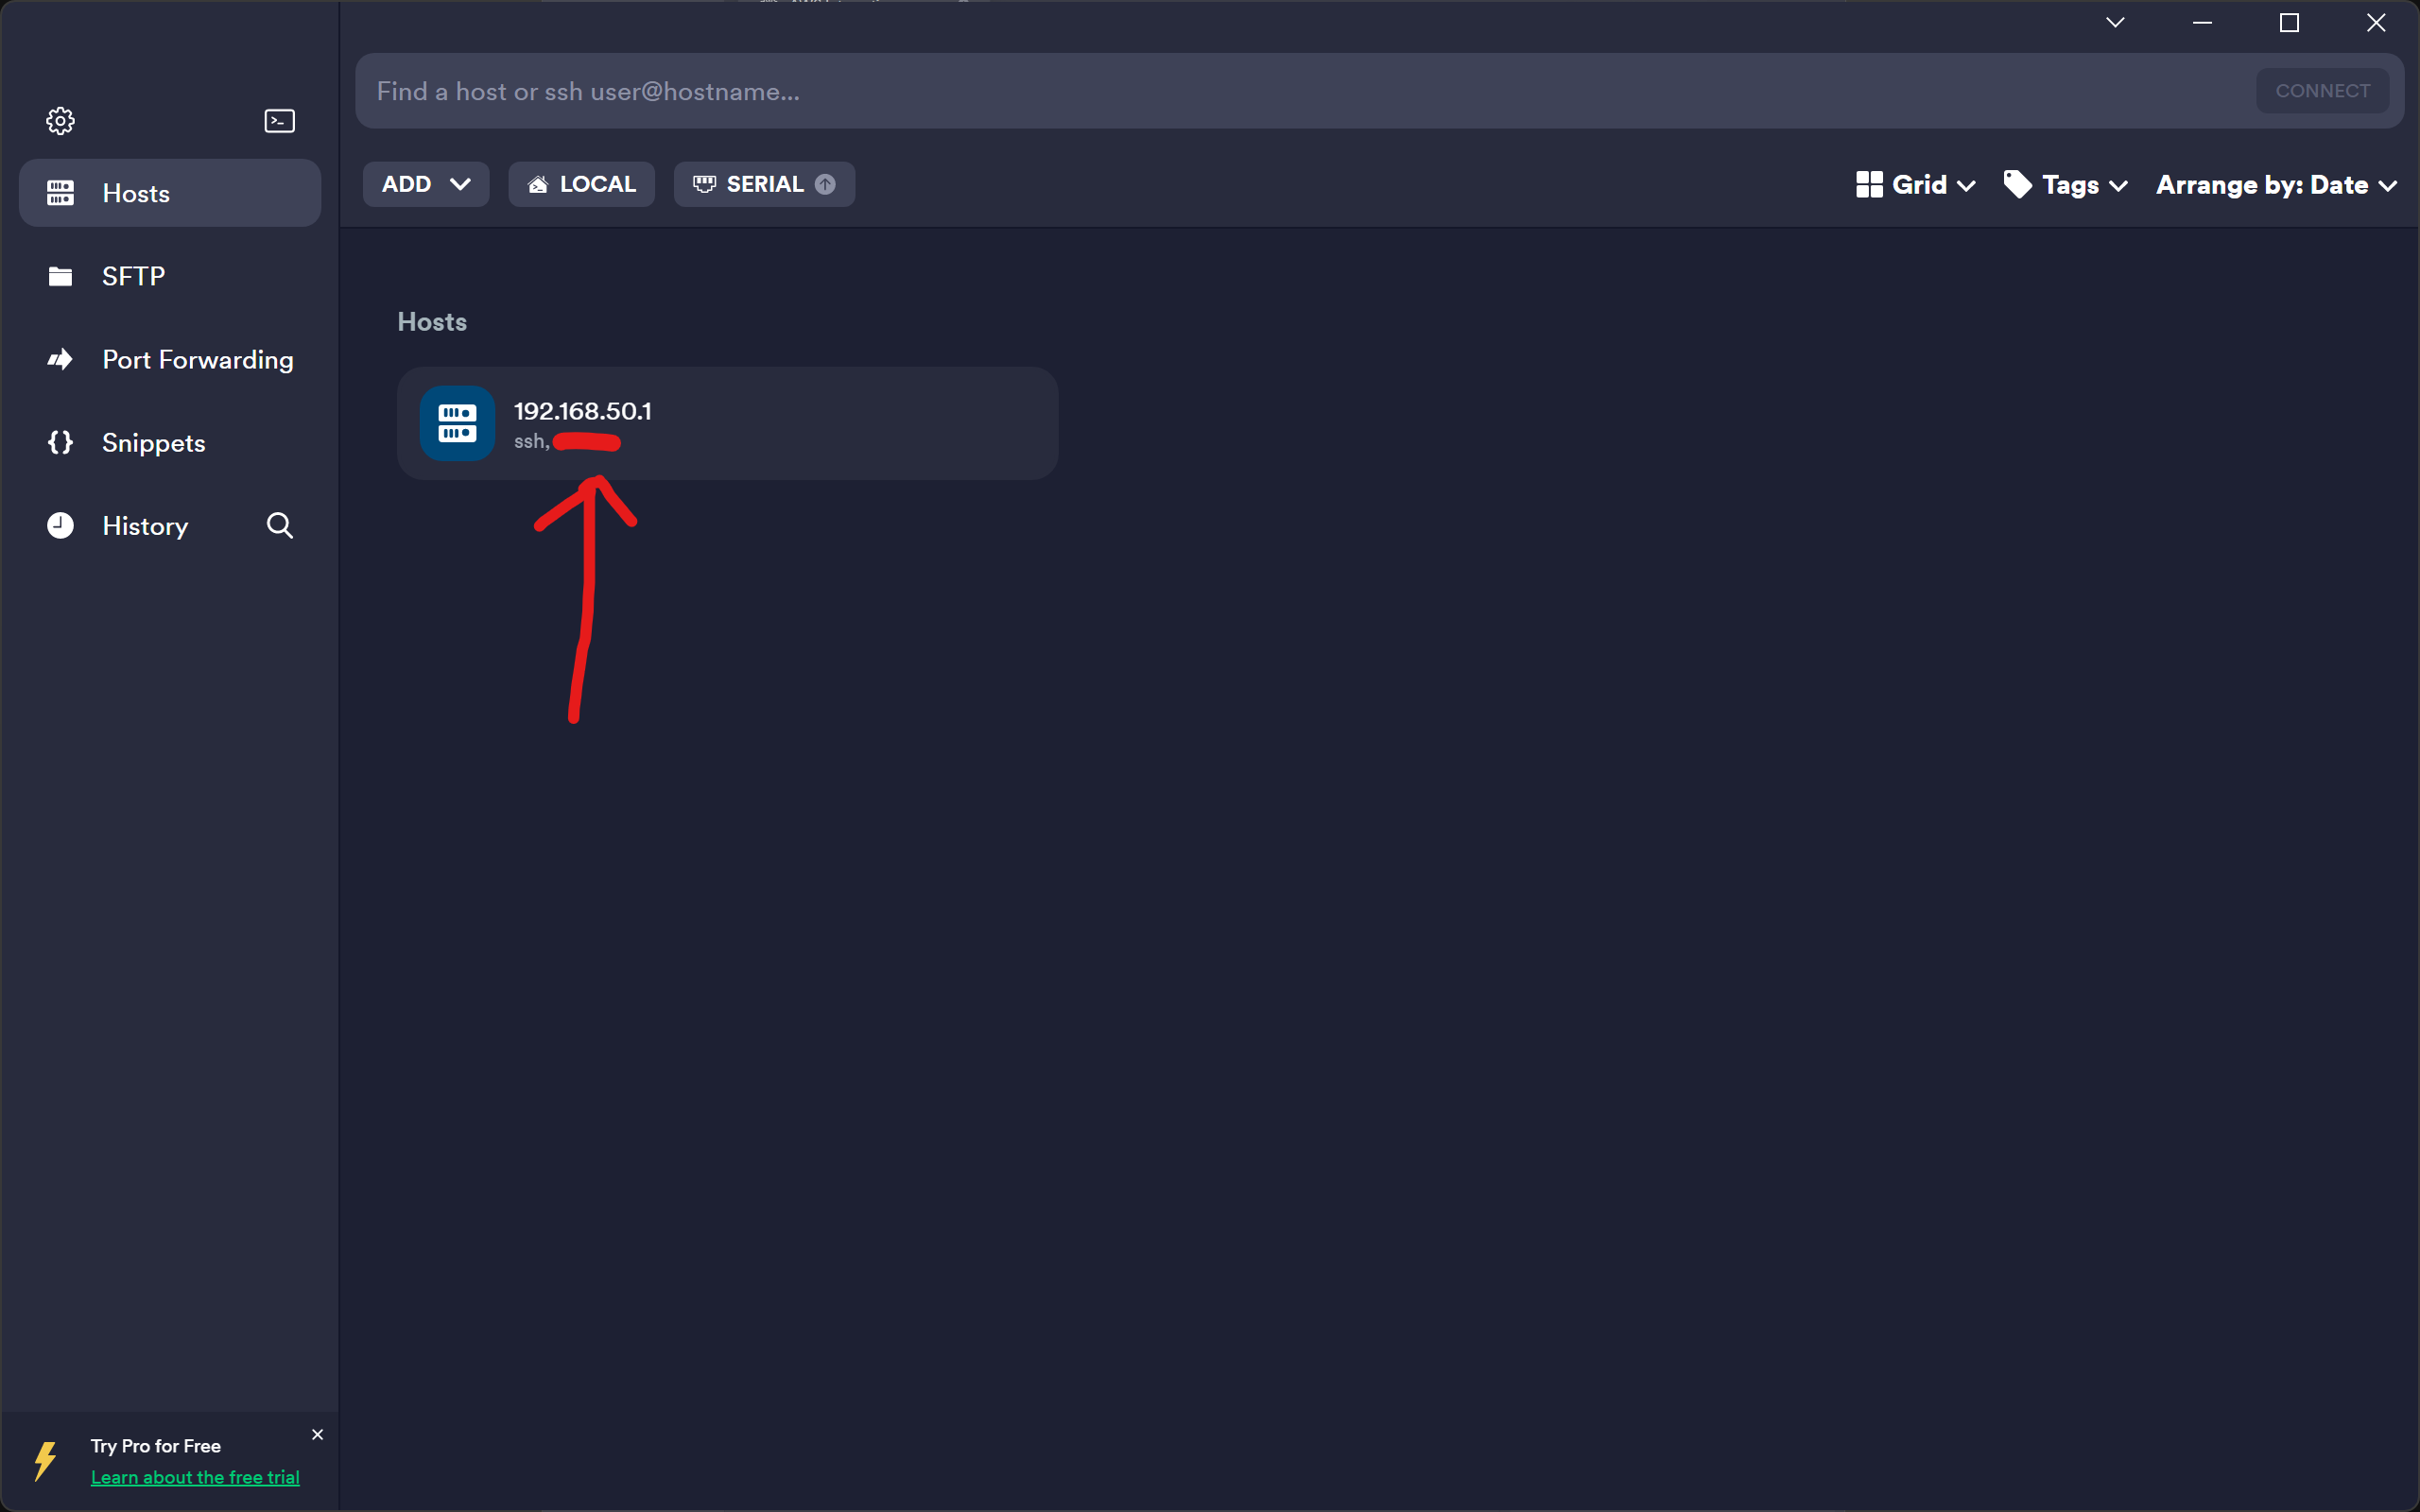This screenshot has height=1512, width=2420.
Task: Open Learn about the free trial link
Action: pos(195,1477)
